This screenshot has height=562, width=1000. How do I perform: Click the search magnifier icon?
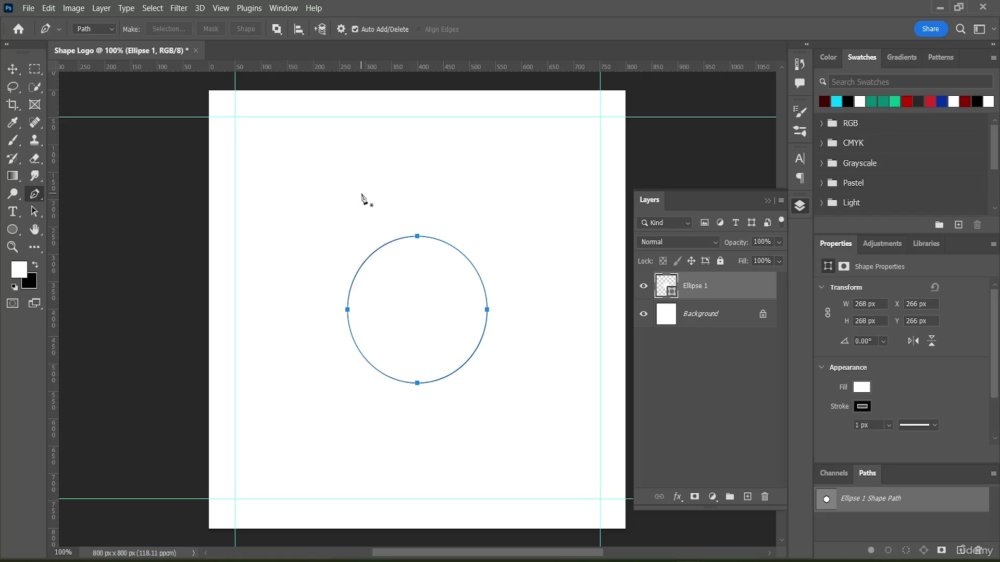[960, 29]
